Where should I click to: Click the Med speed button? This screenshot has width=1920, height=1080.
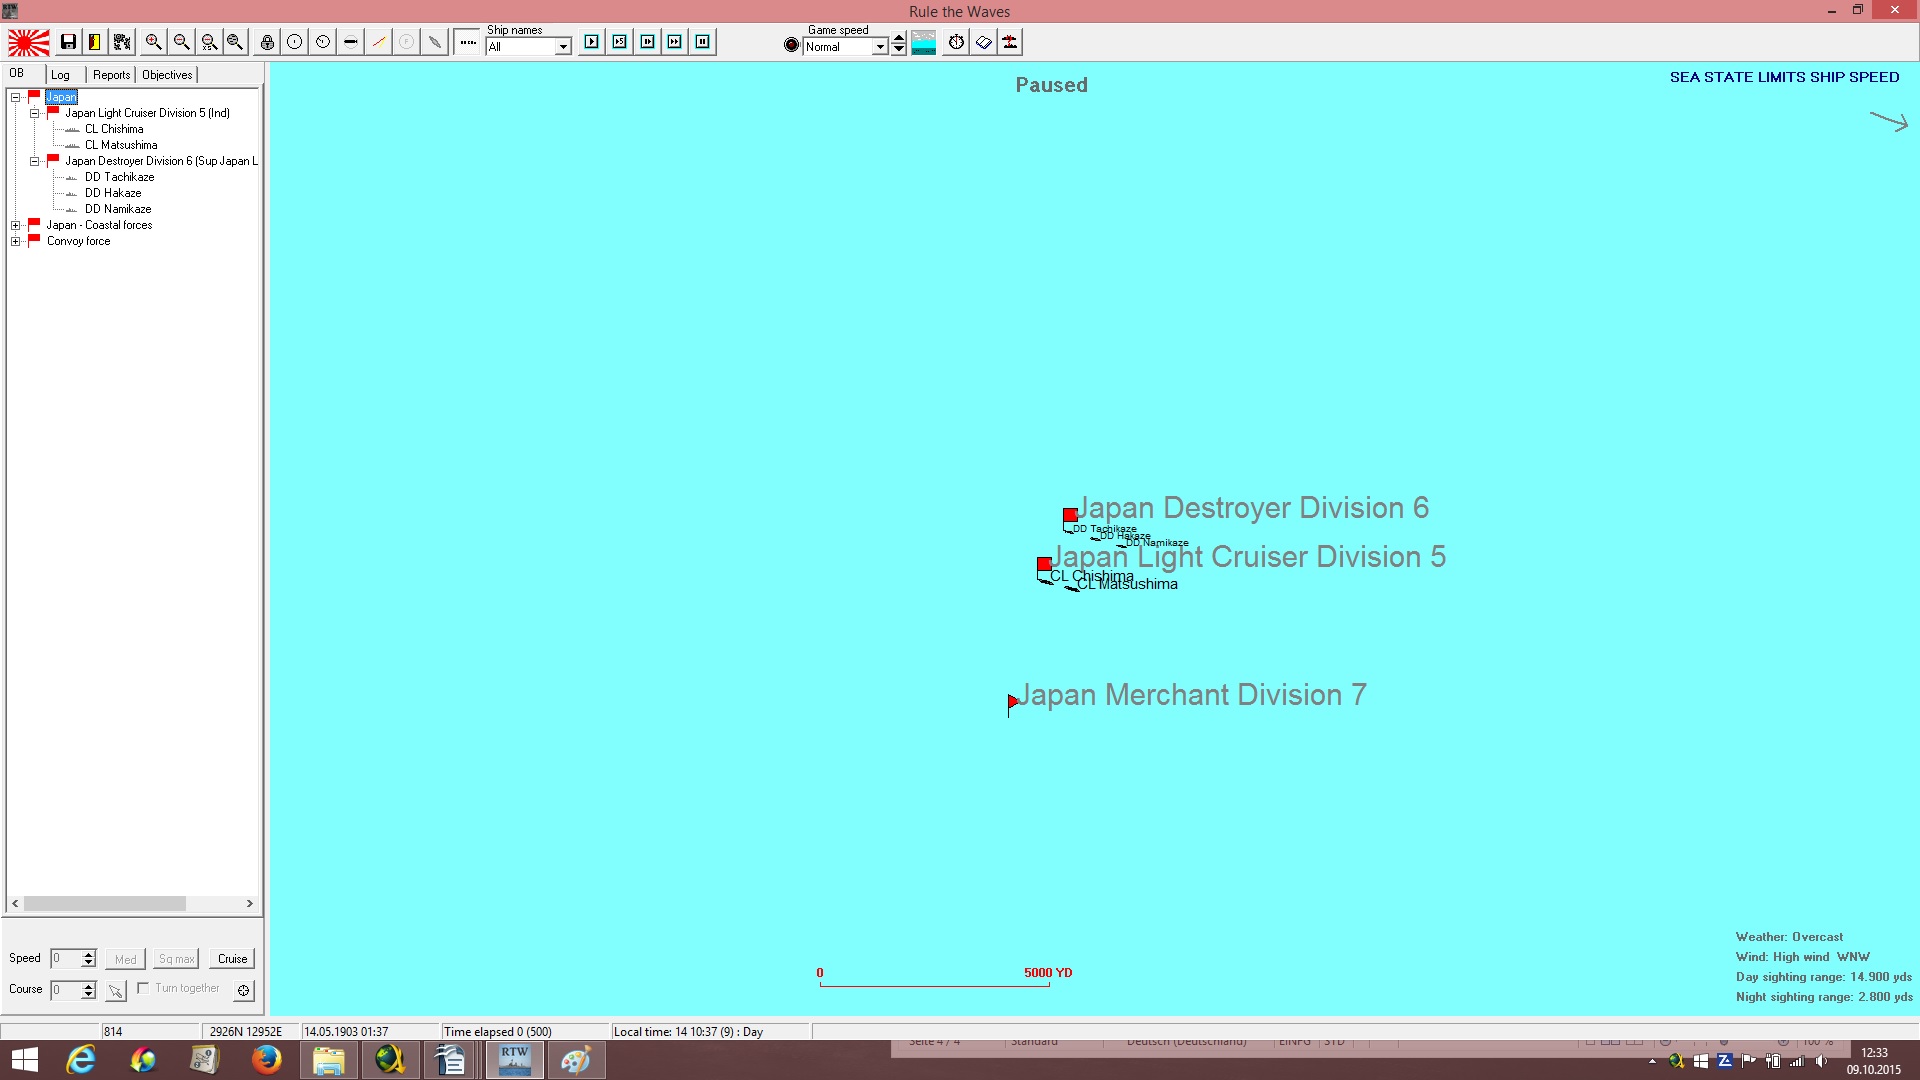[x=125, y=959]
